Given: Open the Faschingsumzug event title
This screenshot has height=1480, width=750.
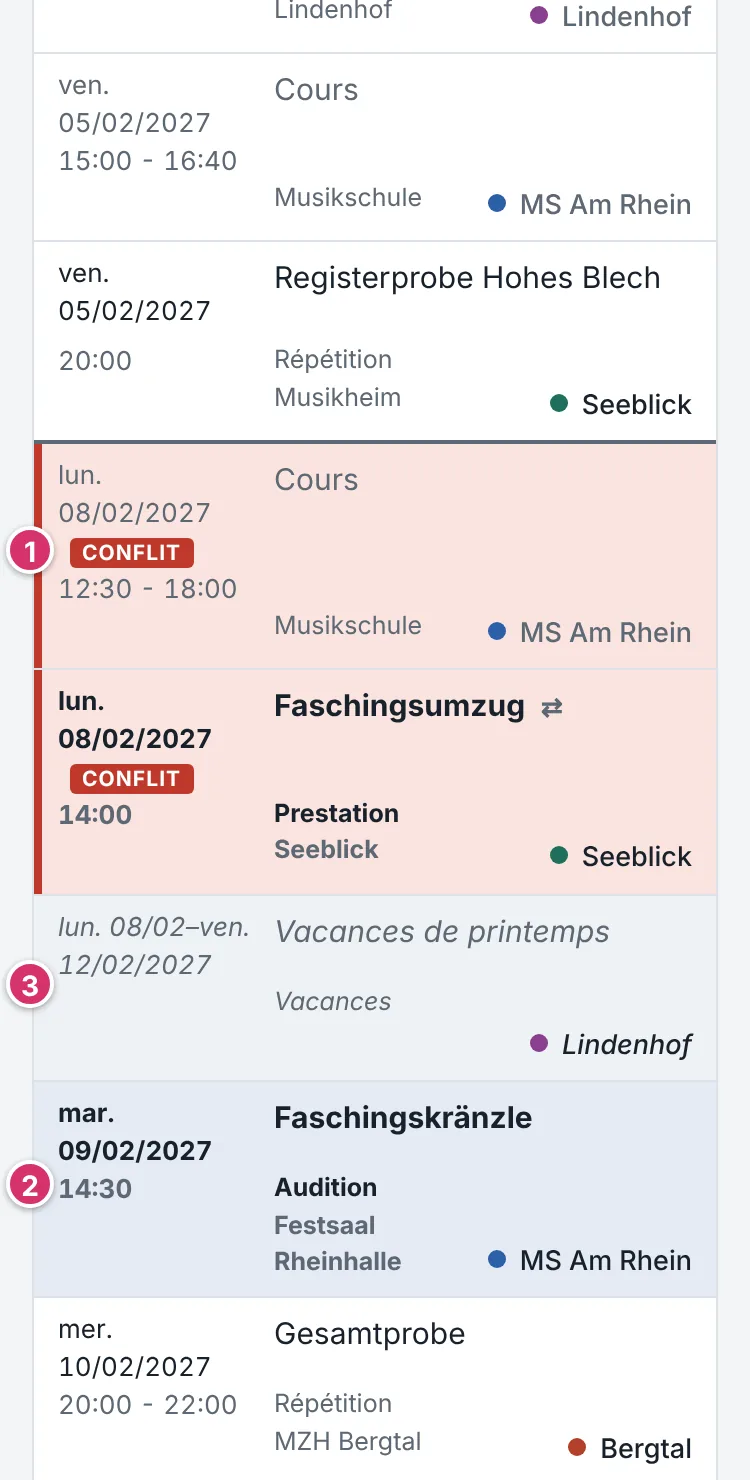Looking at the screenshot, I should [399, 707].
